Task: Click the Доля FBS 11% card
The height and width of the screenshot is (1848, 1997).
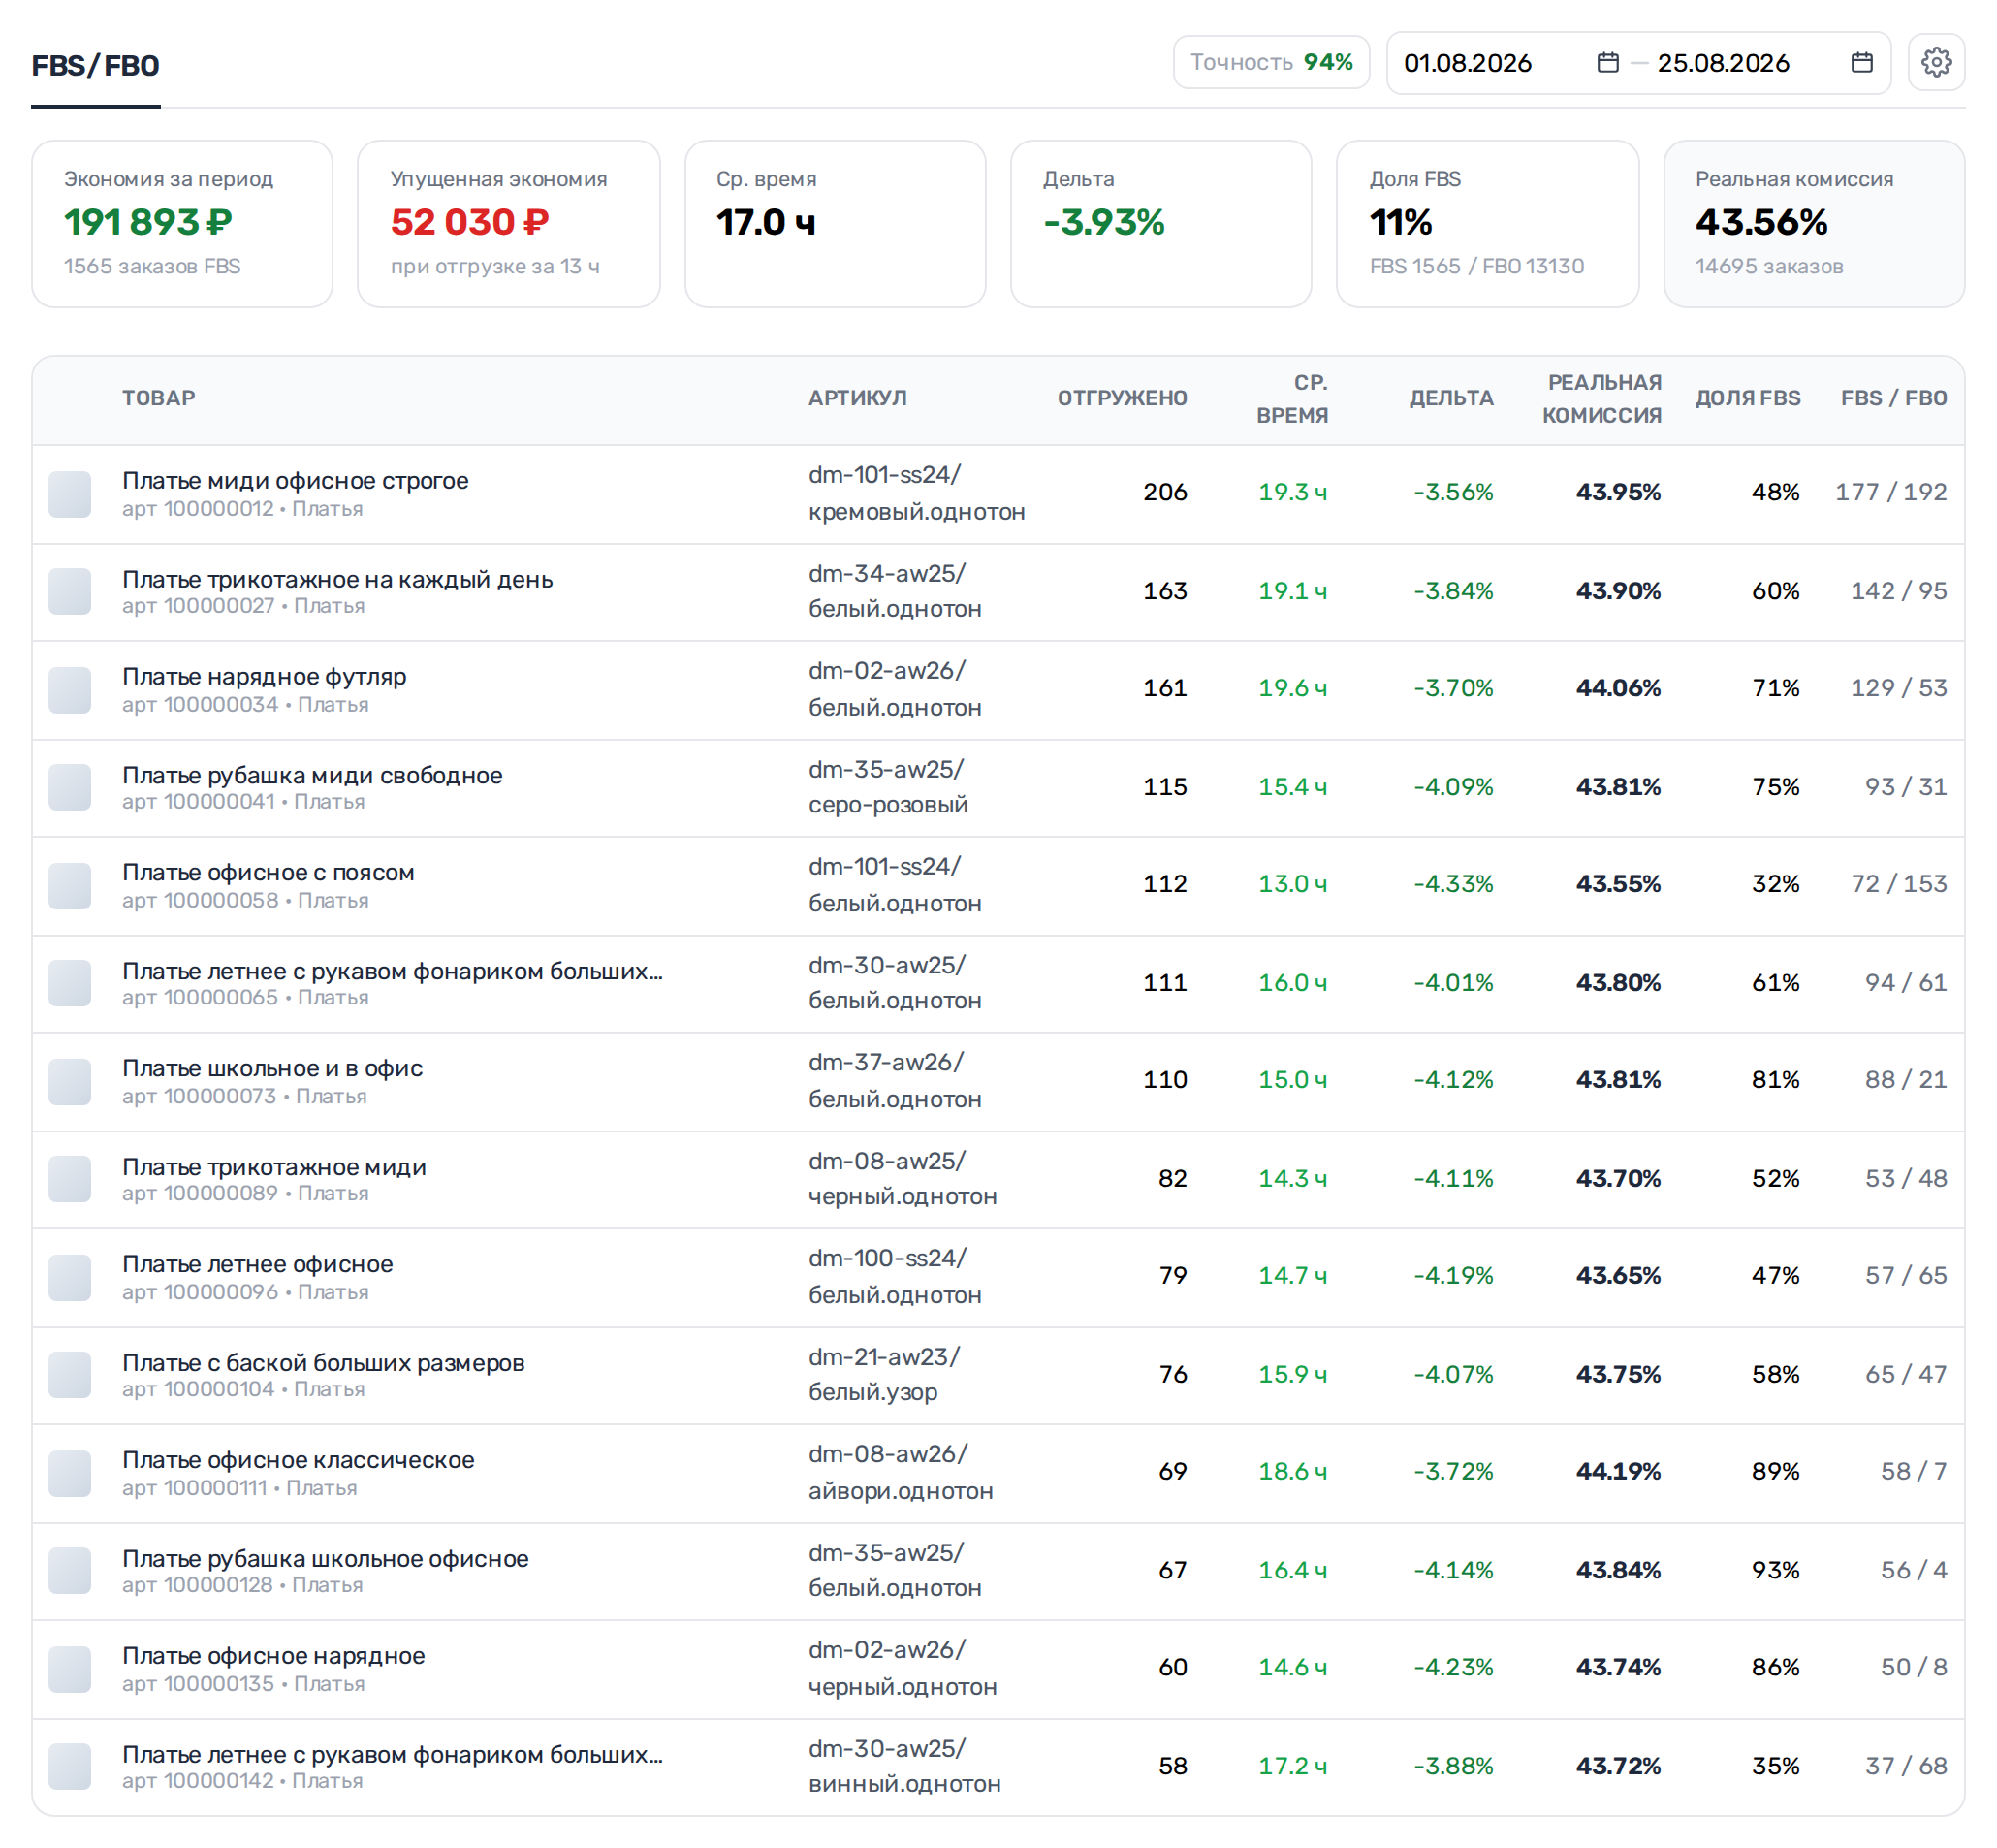Action: click(x=1487, y=224)
